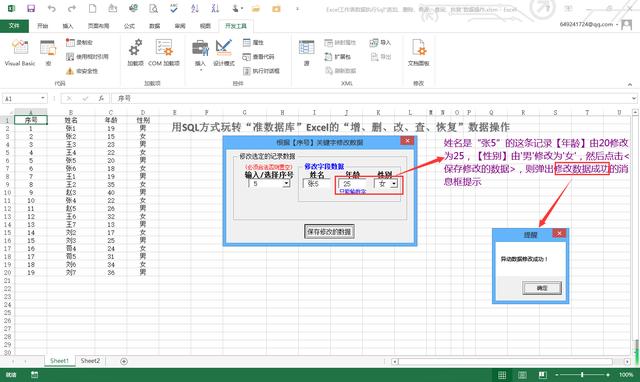Open COM Add-ins (COM 加载项)
The height and width of the screenshot is (382, 640).
pos(164,53)
